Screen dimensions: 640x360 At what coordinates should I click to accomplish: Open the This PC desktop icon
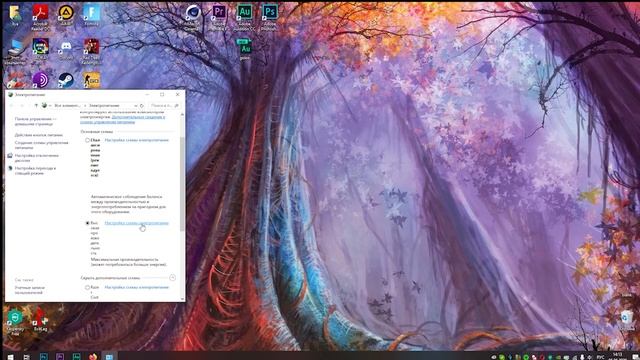16,51
